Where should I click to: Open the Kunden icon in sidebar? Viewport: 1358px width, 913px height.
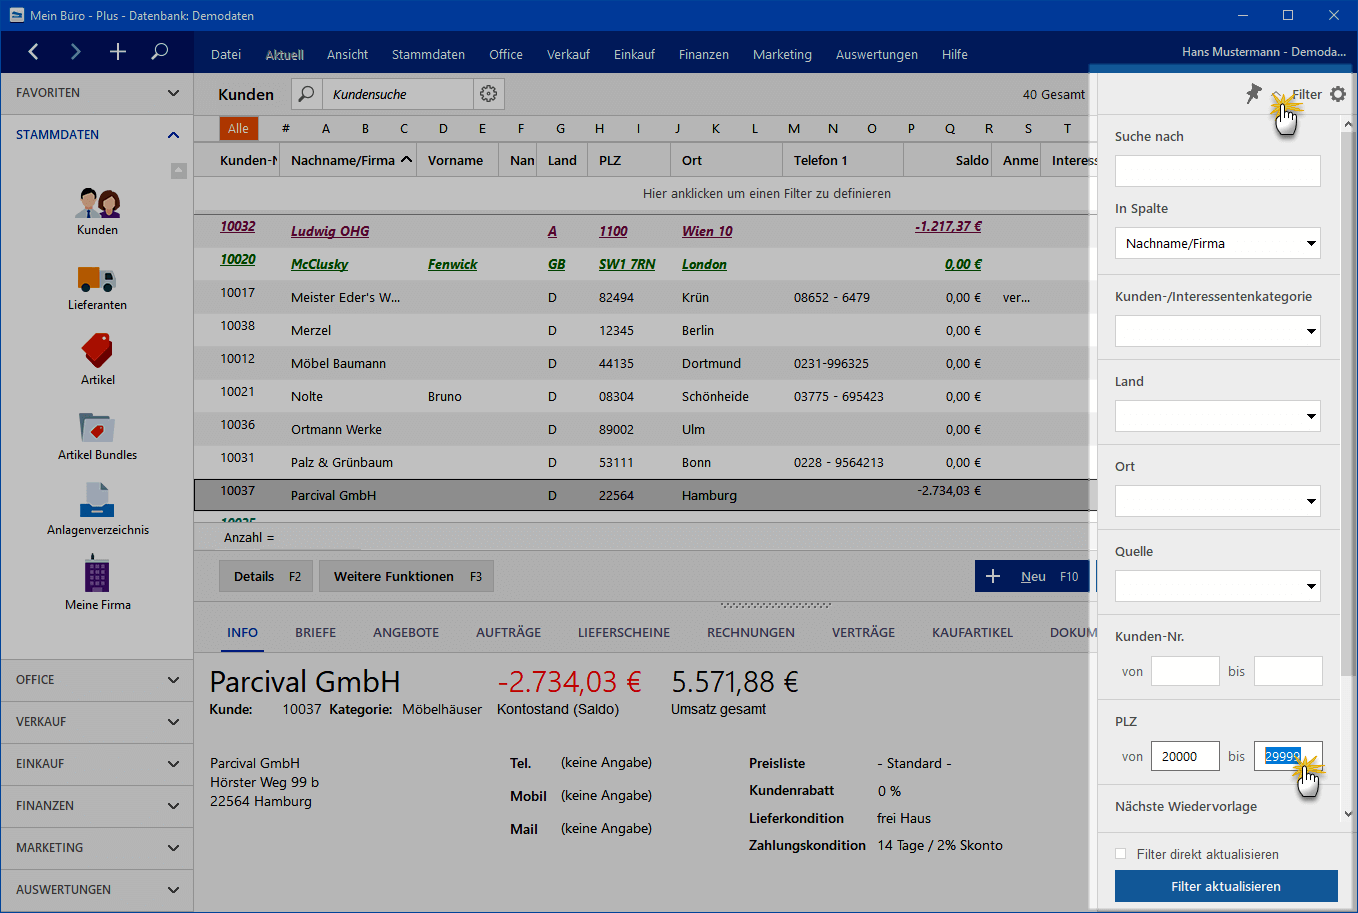click(x=97, y=204)
